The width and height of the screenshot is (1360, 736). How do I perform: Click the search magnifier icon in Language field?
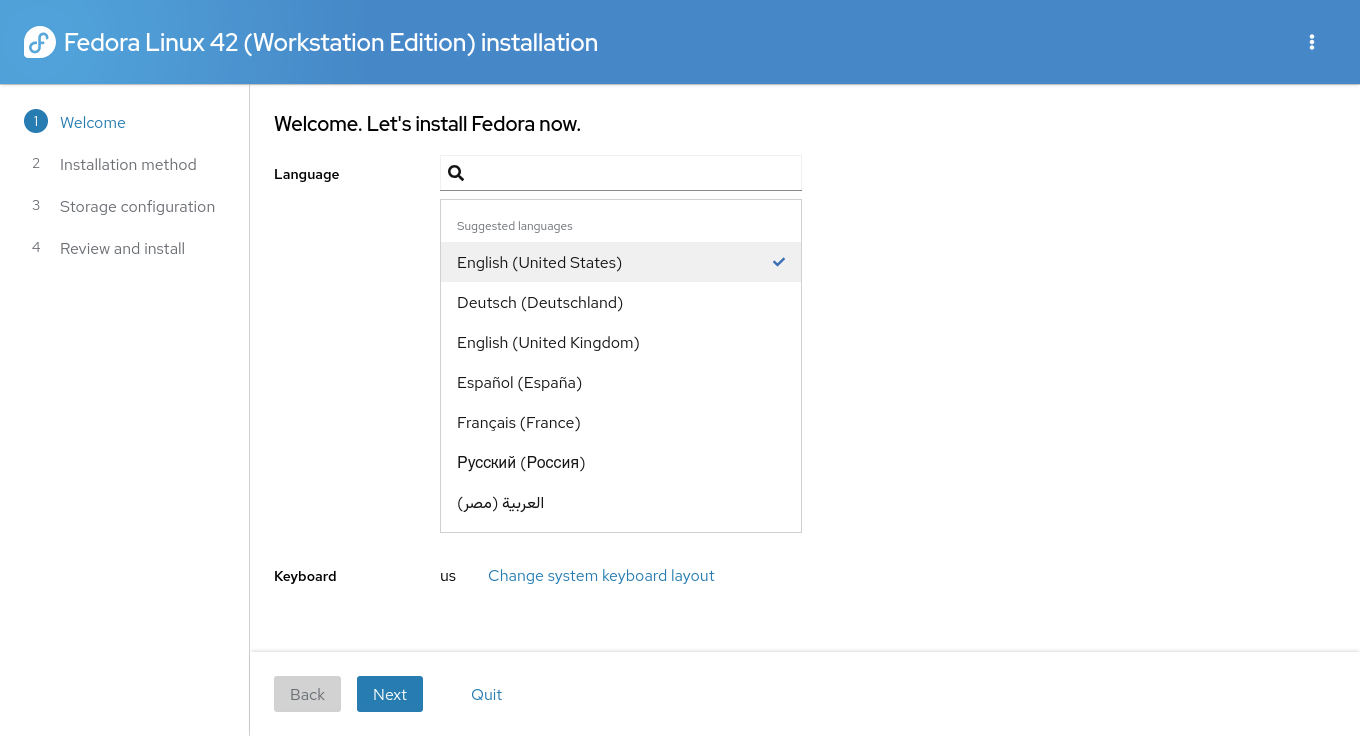(x=456, y=173)
